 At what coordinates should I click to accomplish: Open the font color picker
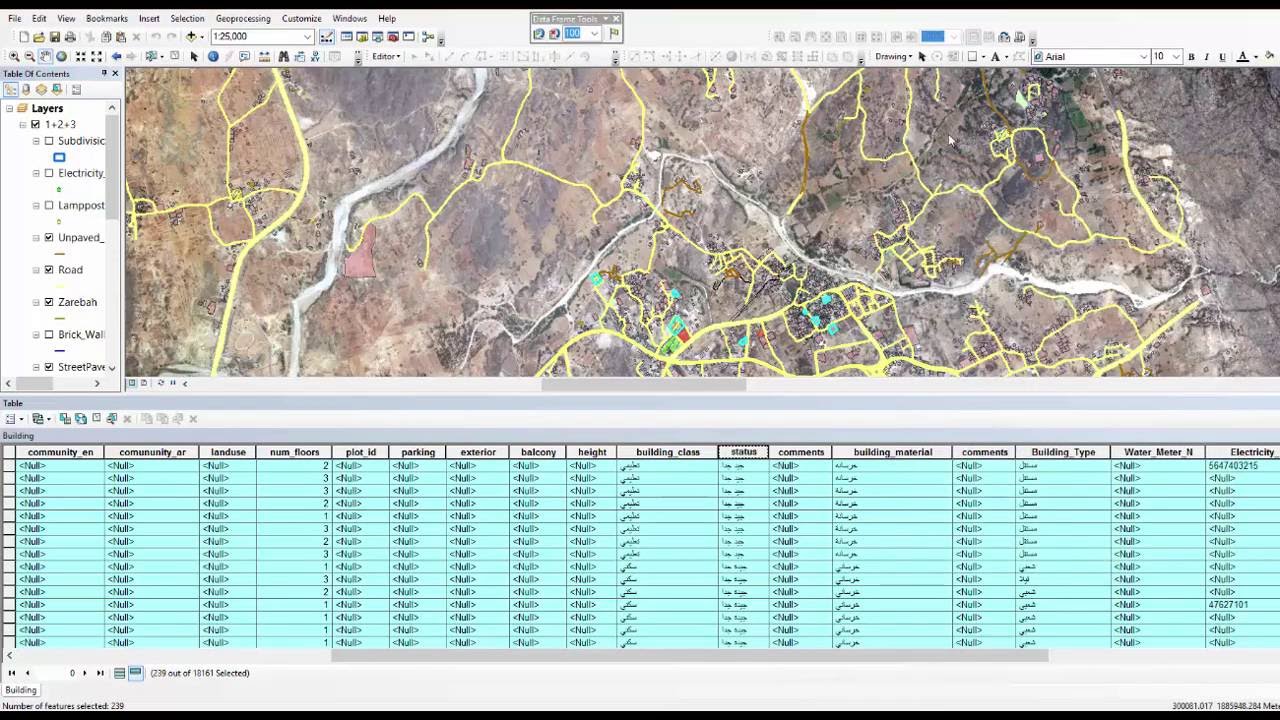coord(1245,57)
